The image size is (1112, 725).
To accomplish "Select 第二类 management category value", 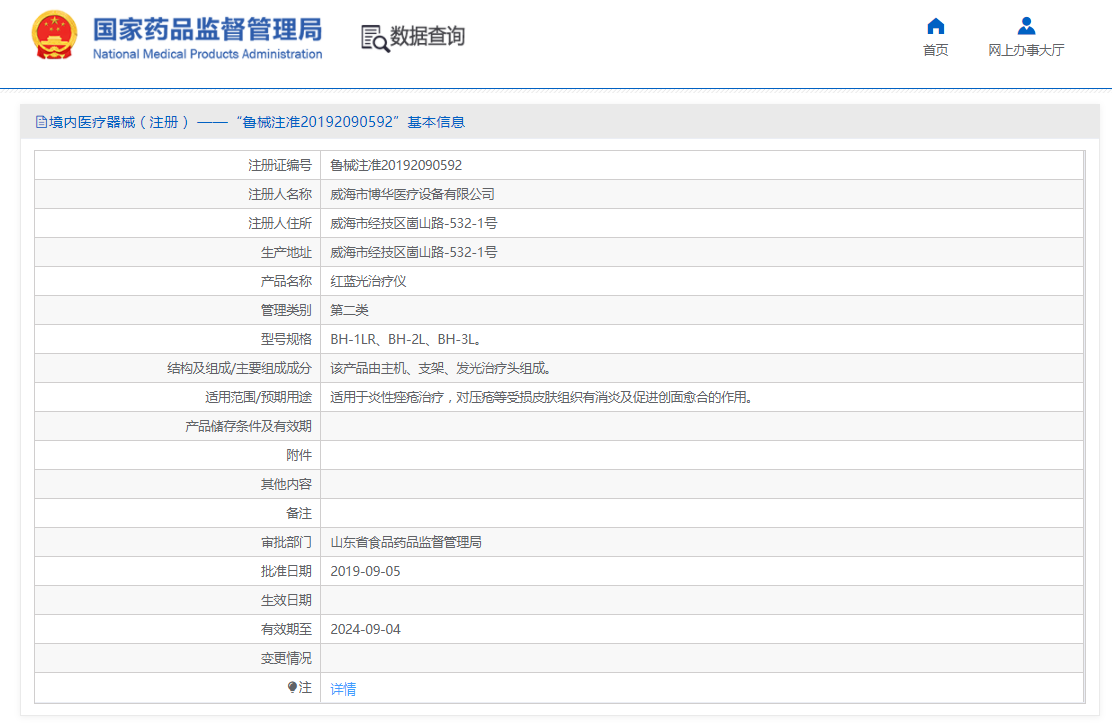I will (x=350, y=311).
